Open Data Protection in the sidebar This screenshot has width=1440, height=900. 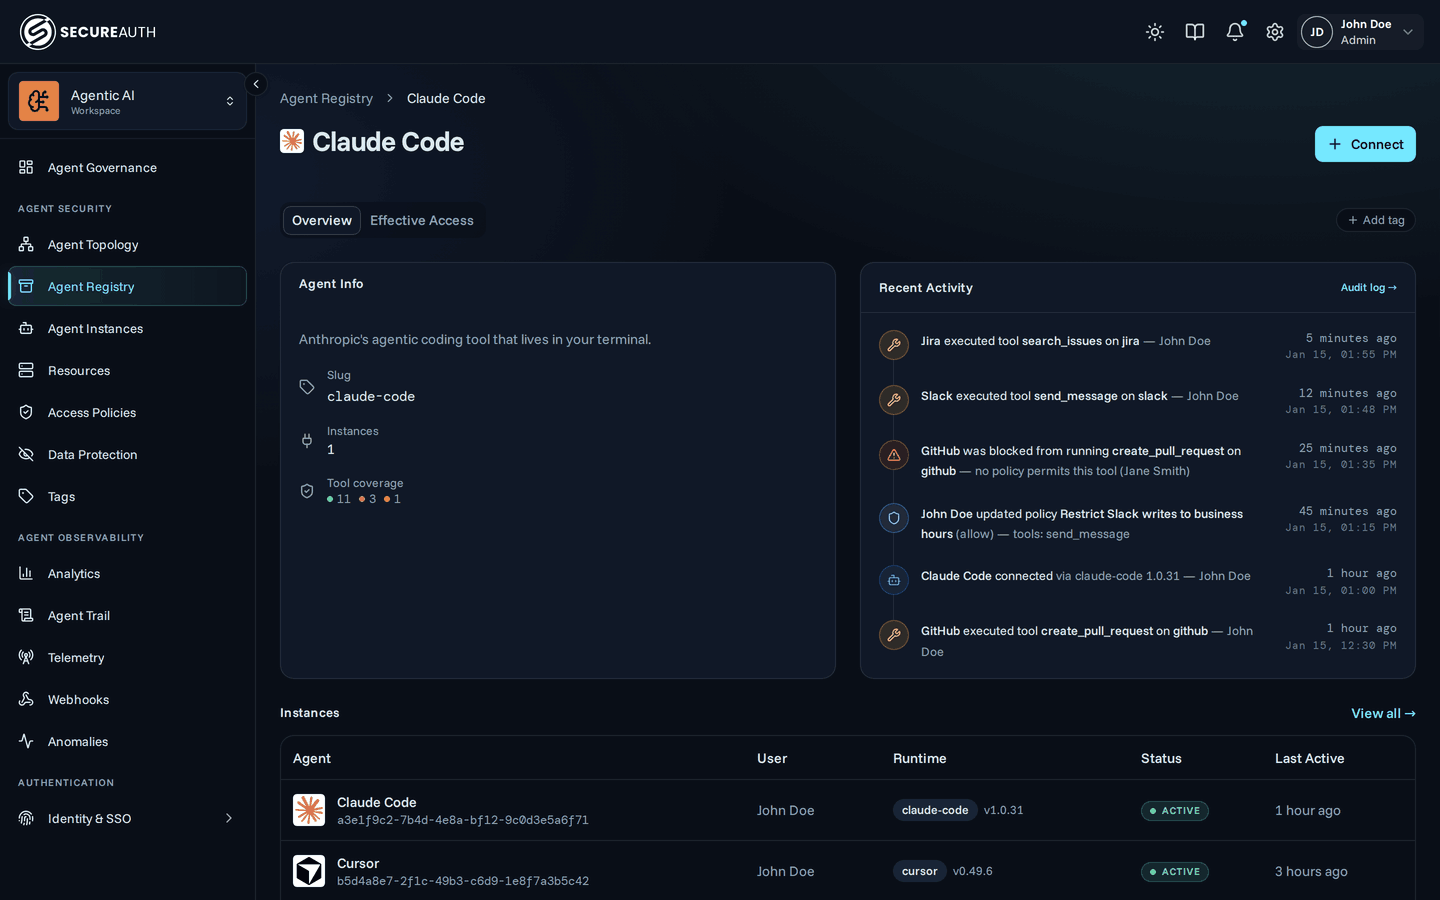click(127, 455)
